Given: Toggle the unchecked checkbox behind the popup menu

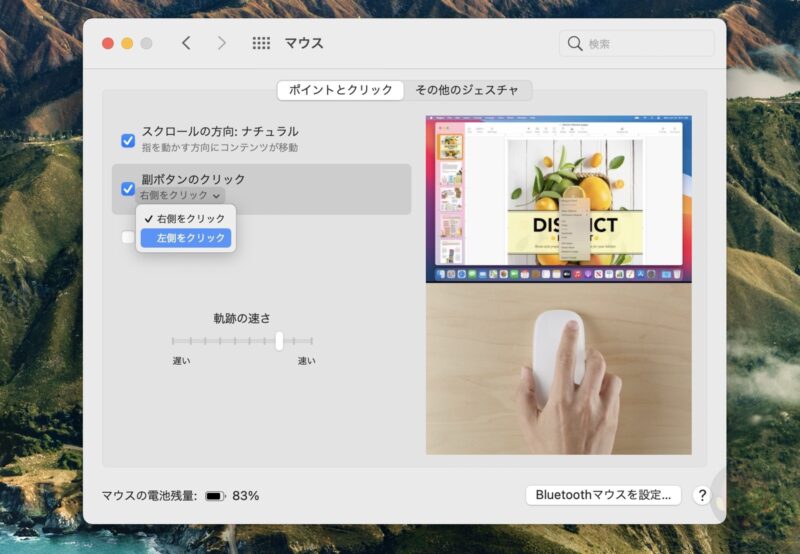Looking at the screenshot, I should coord(128,237).
